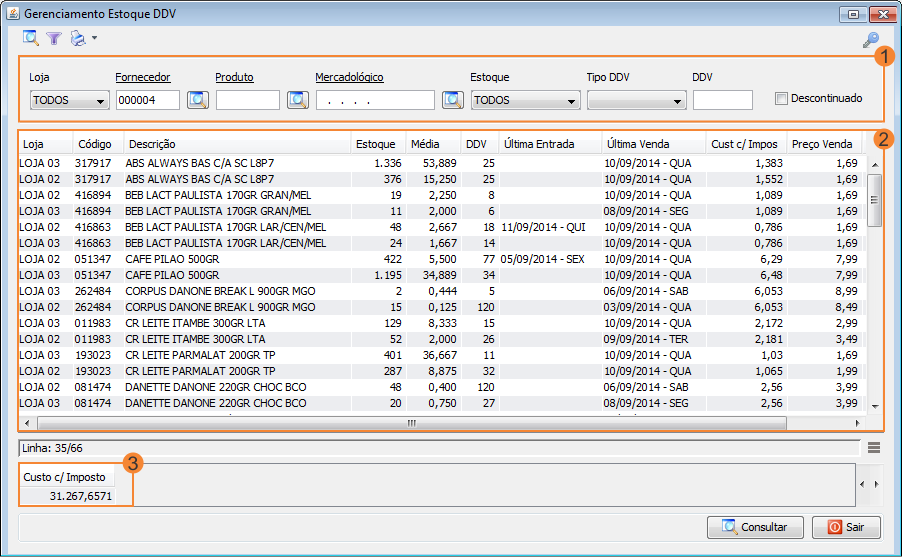Image resolution: width=902 pixels, height=557 pixels.
Task: Click the Fornecedor field with 000004
Action: click(x=148, y=100)
